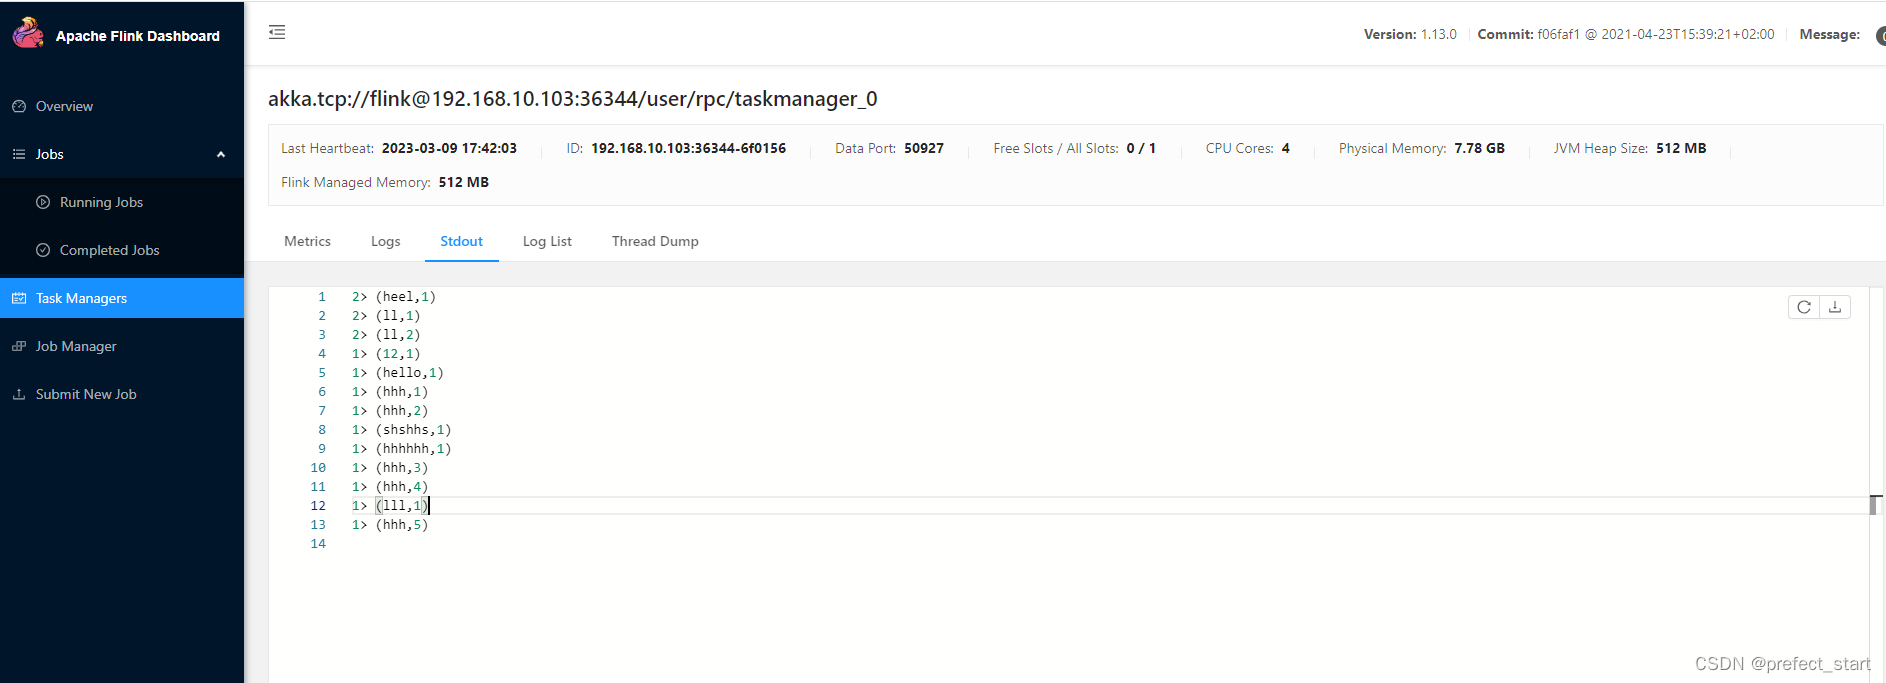Click the Apache Flink squirrel logo

[x=28, y=33]
